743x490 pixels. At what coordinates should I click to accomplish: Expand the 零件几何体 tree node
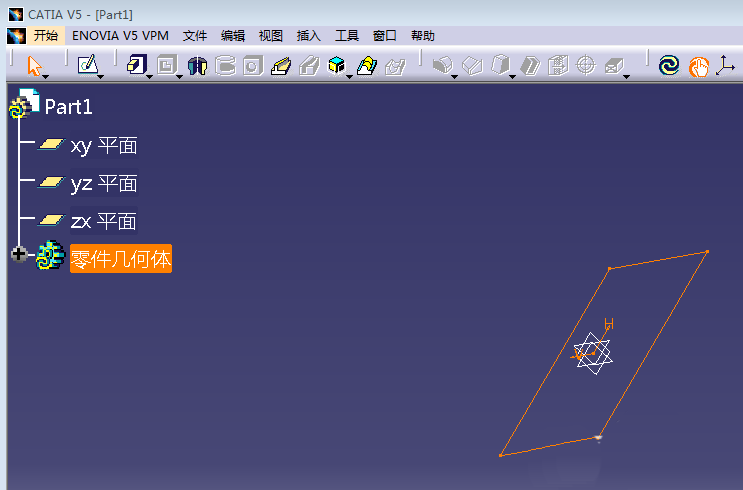point(18,255)
